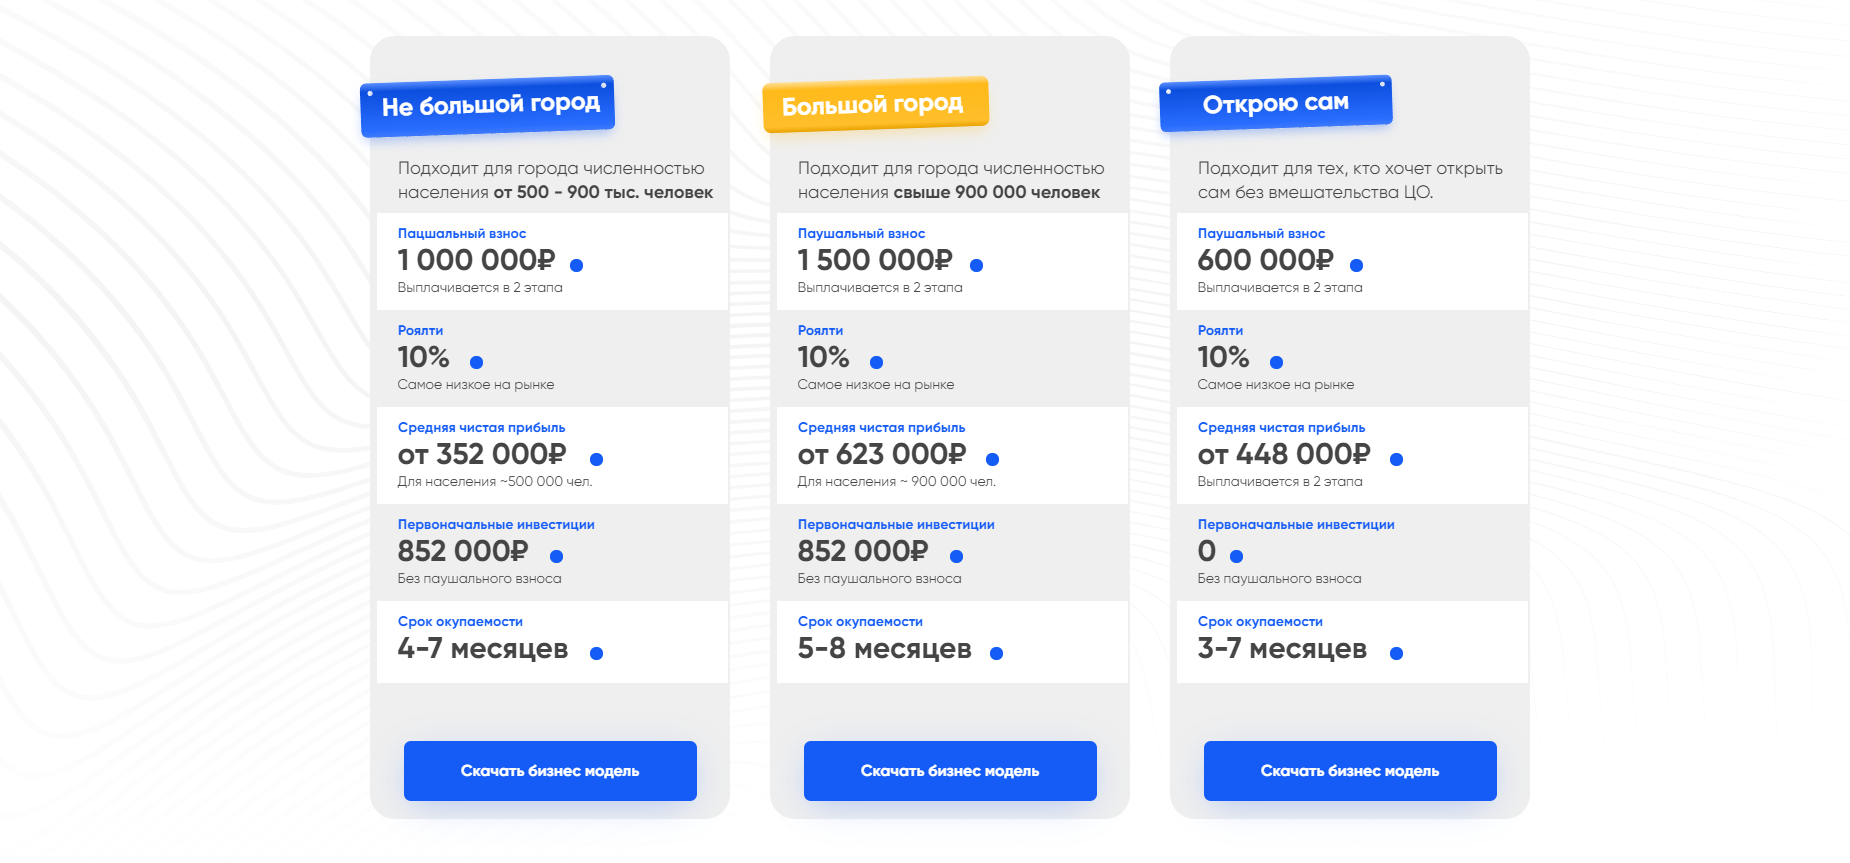Click the yellow Большой город badge

[x=875, y=104]
